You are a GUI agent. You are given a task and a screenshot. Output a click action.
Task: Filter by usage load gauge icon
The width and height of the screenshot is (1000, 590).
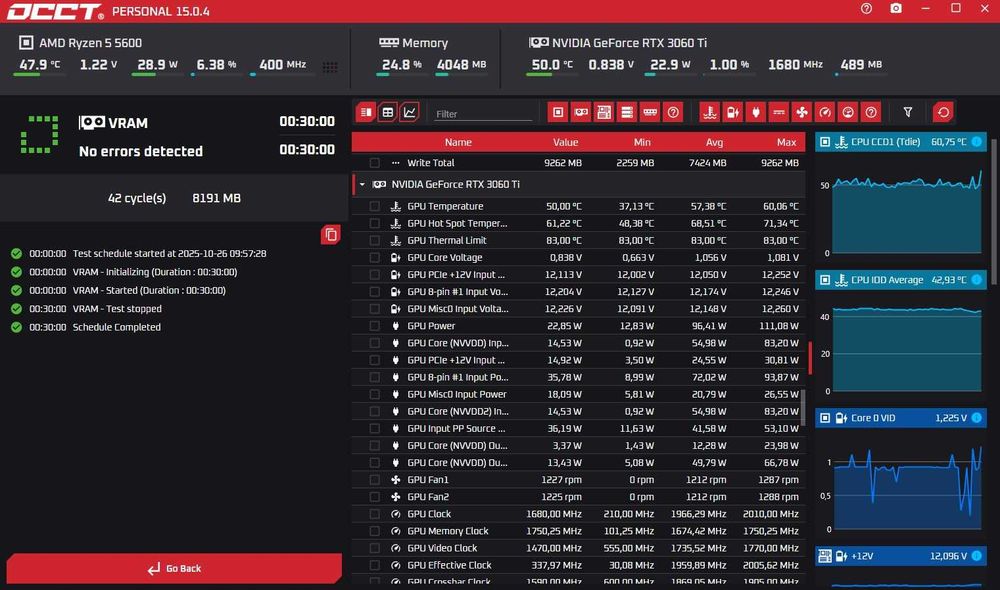[848, 112]
